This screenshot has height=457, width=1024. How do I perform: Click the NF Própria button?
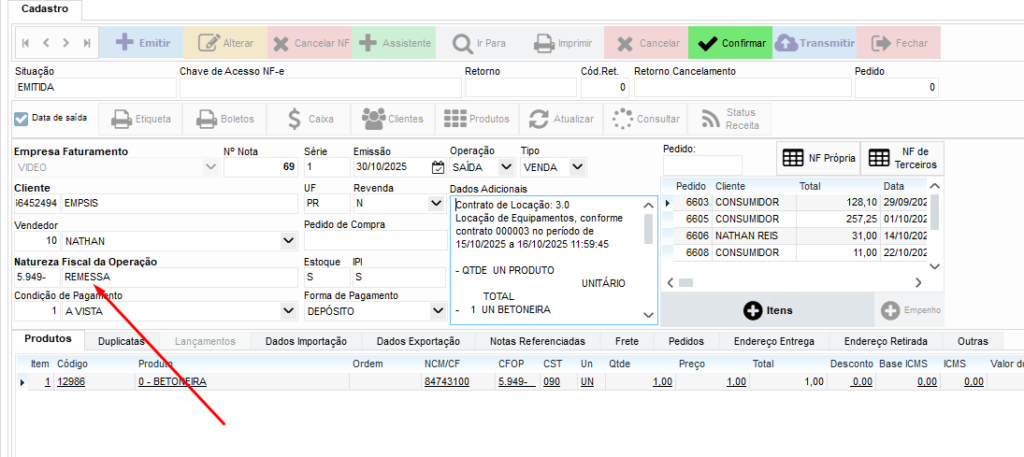pos(817,158)
